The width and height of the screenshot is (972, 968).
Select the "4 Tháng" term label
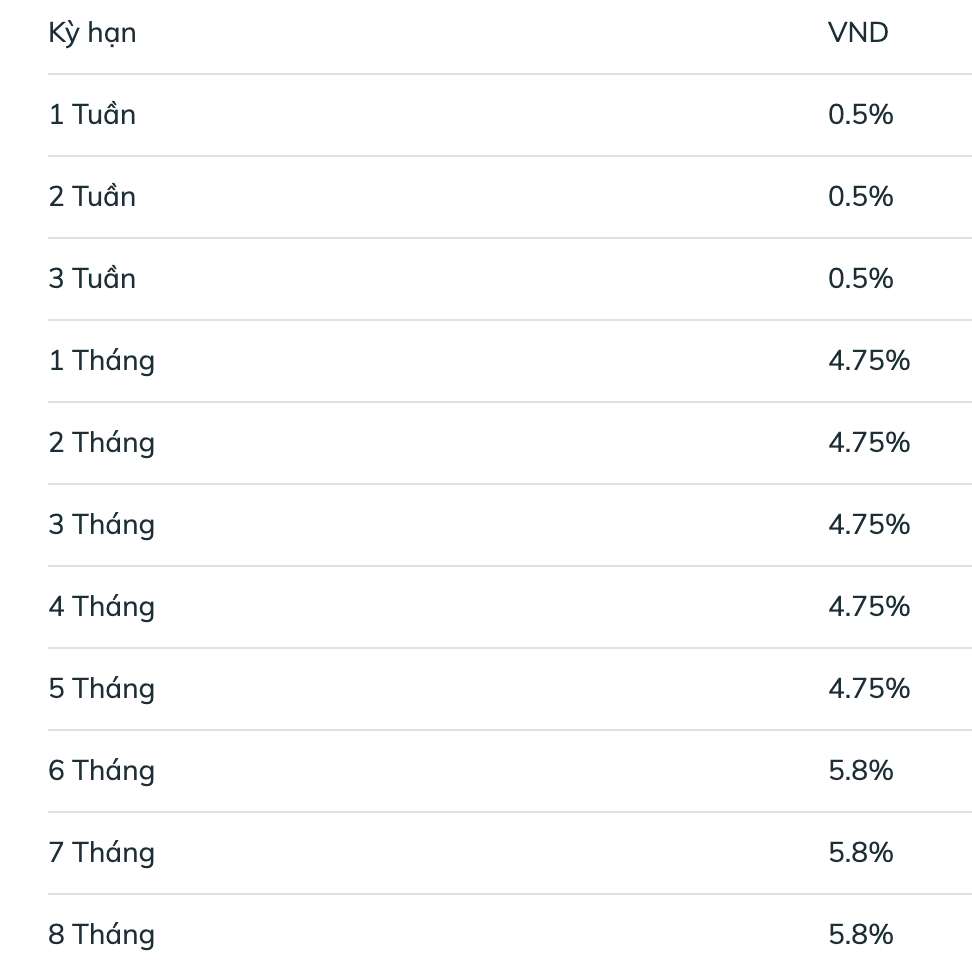click(102, 607)
